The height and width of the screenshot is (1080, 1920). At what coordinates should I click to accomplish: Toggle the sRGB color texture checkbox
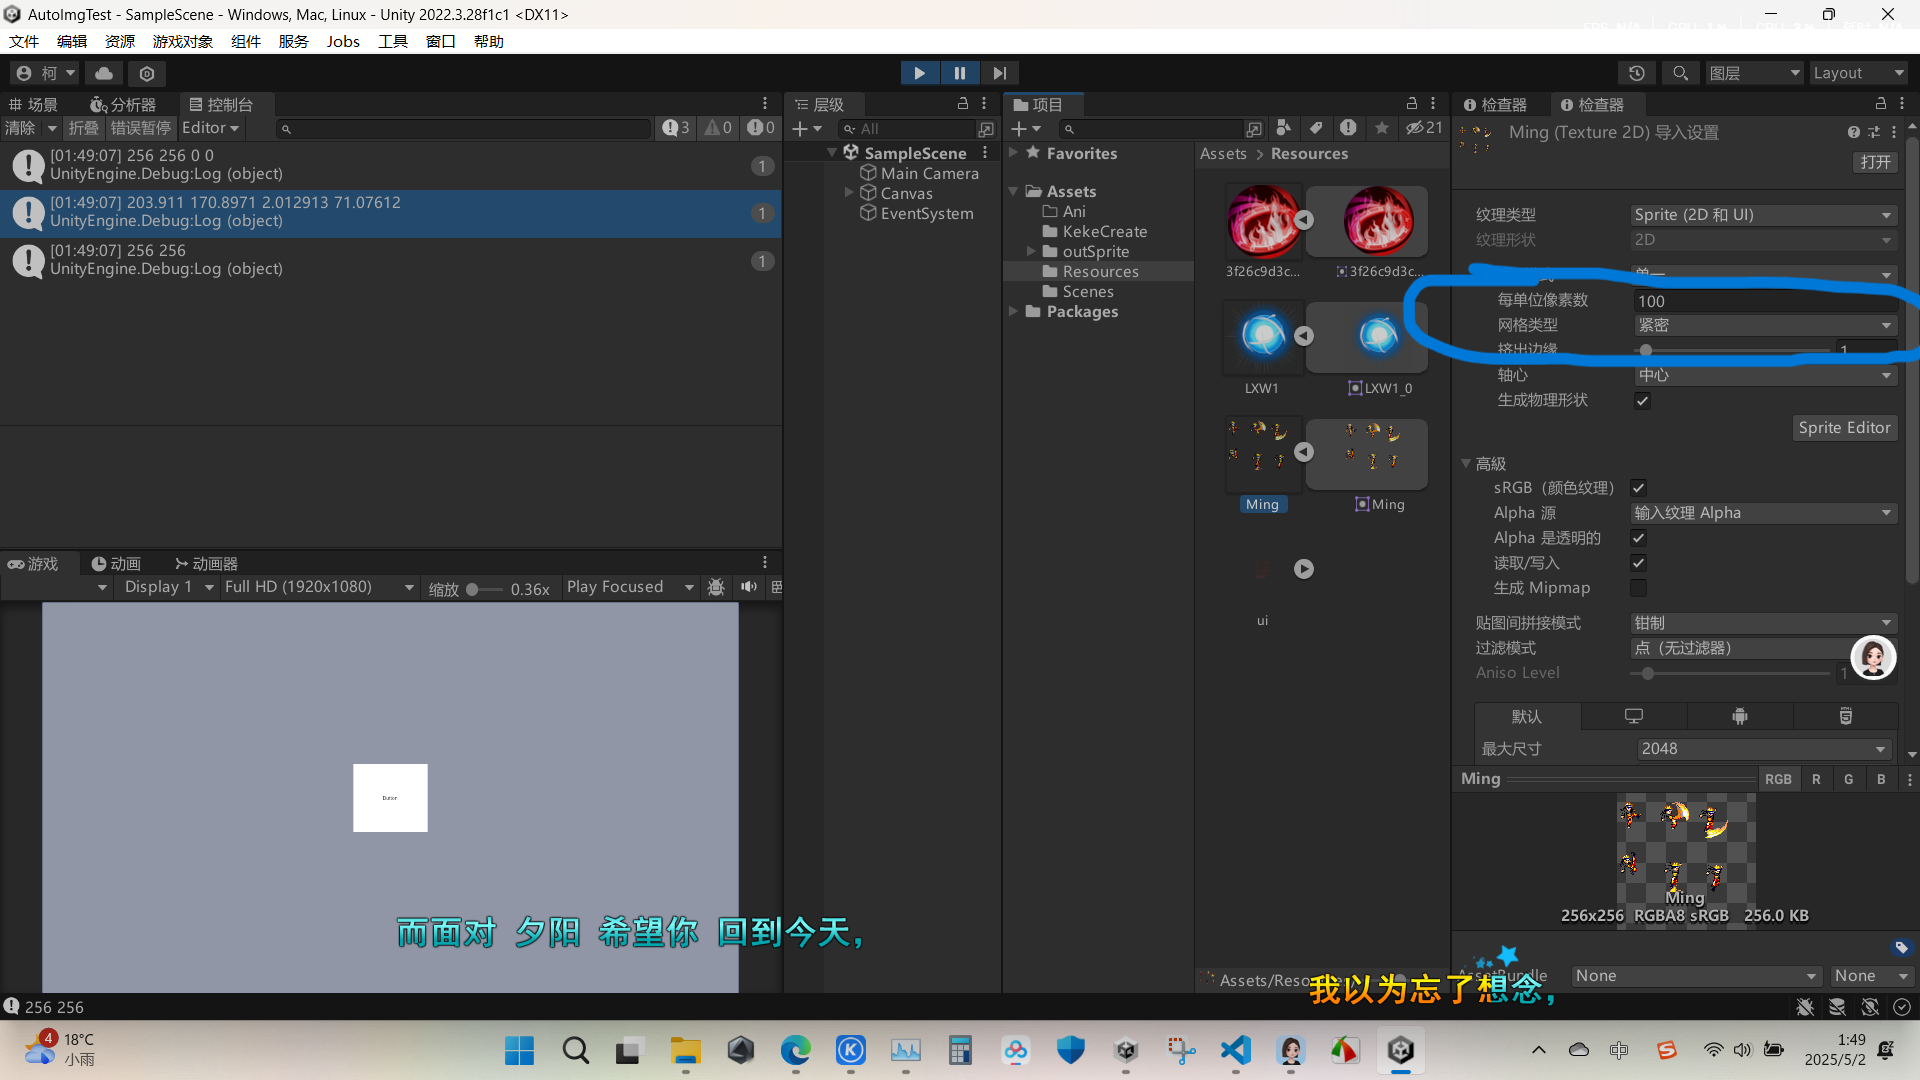click(1638, 488)
